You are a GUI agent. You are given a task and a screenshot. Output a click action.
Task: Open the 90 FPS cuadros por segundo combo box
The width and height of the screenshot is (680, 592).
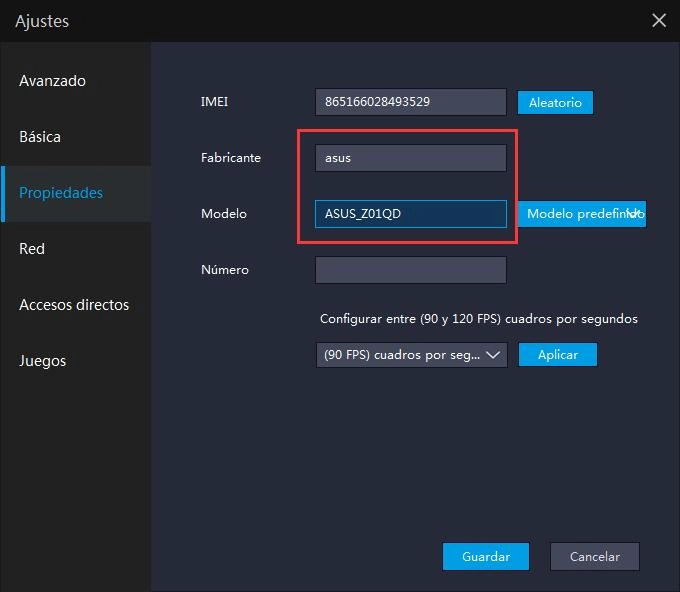click(410, 355)
